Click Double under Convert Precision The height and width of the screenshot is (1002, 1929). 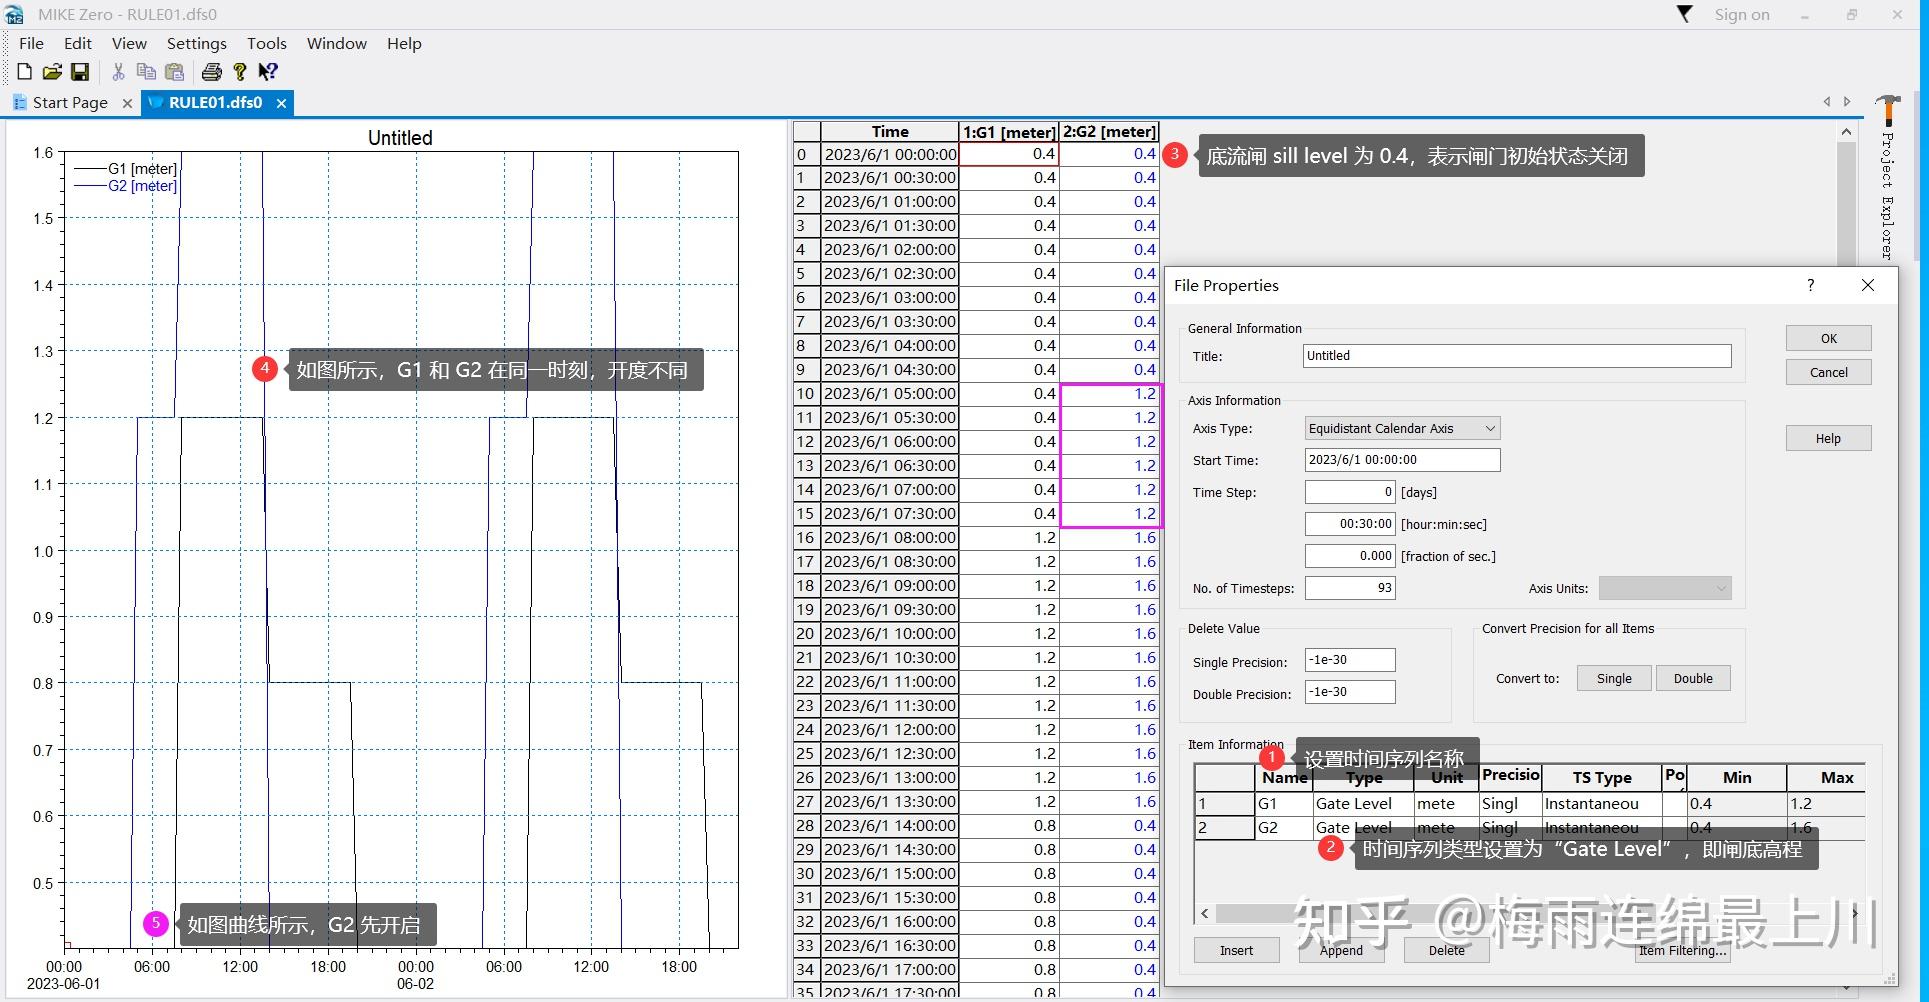[1692, 679]
